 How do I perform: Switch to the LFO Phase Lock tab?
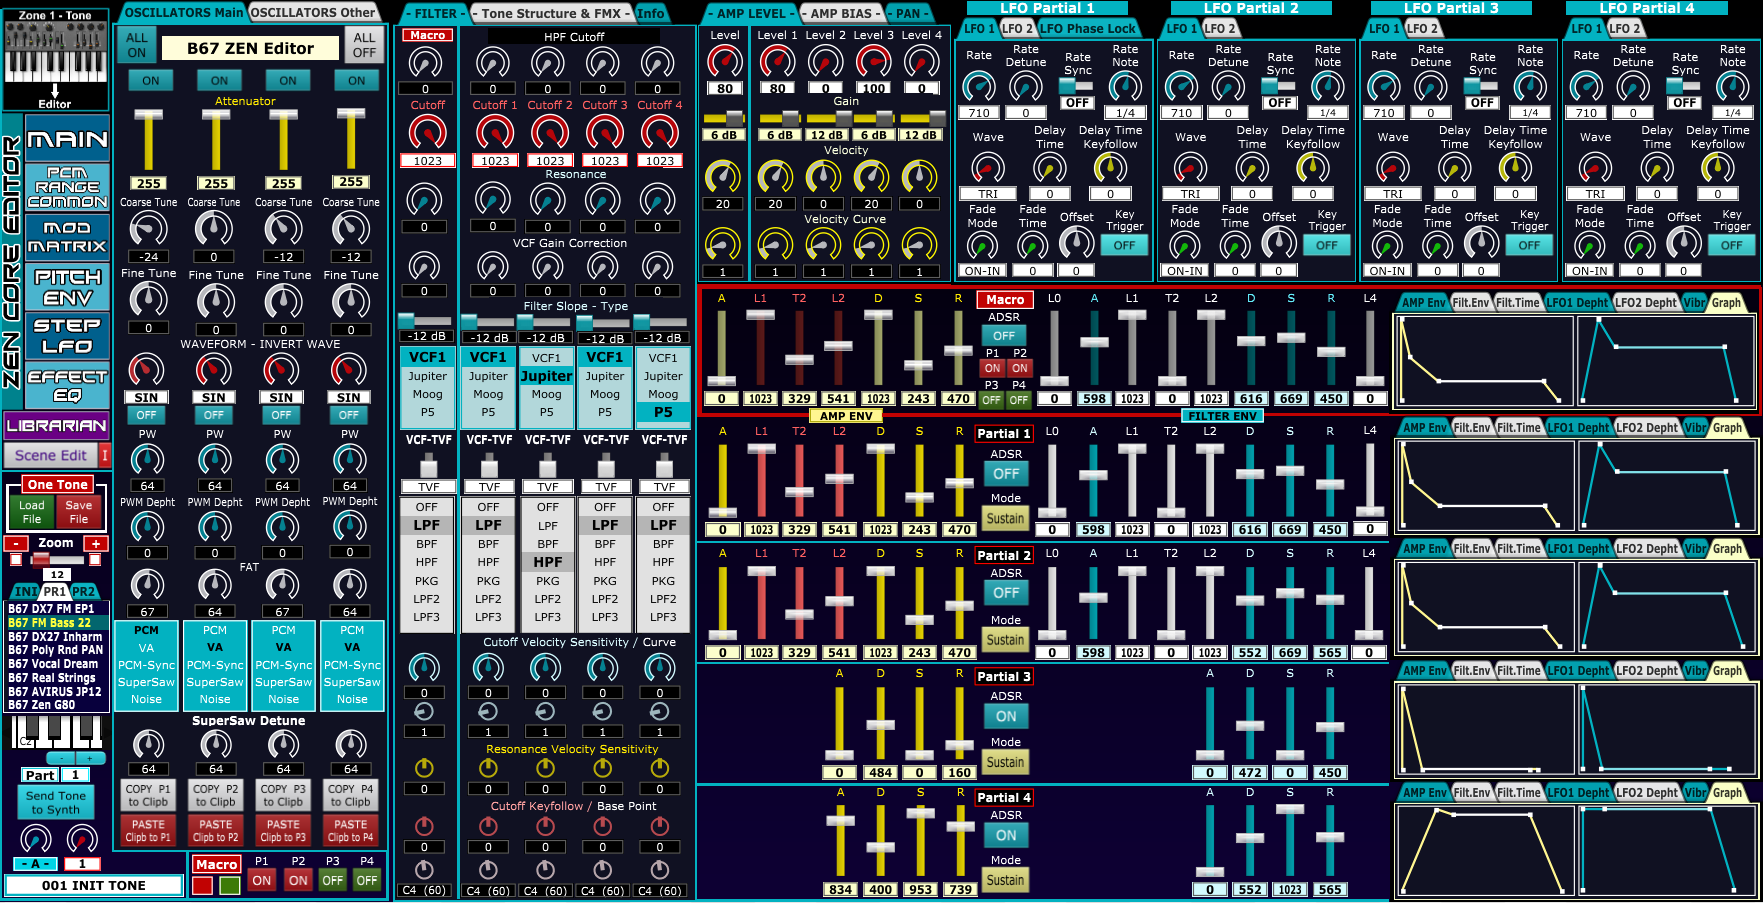click(1087, 28)
